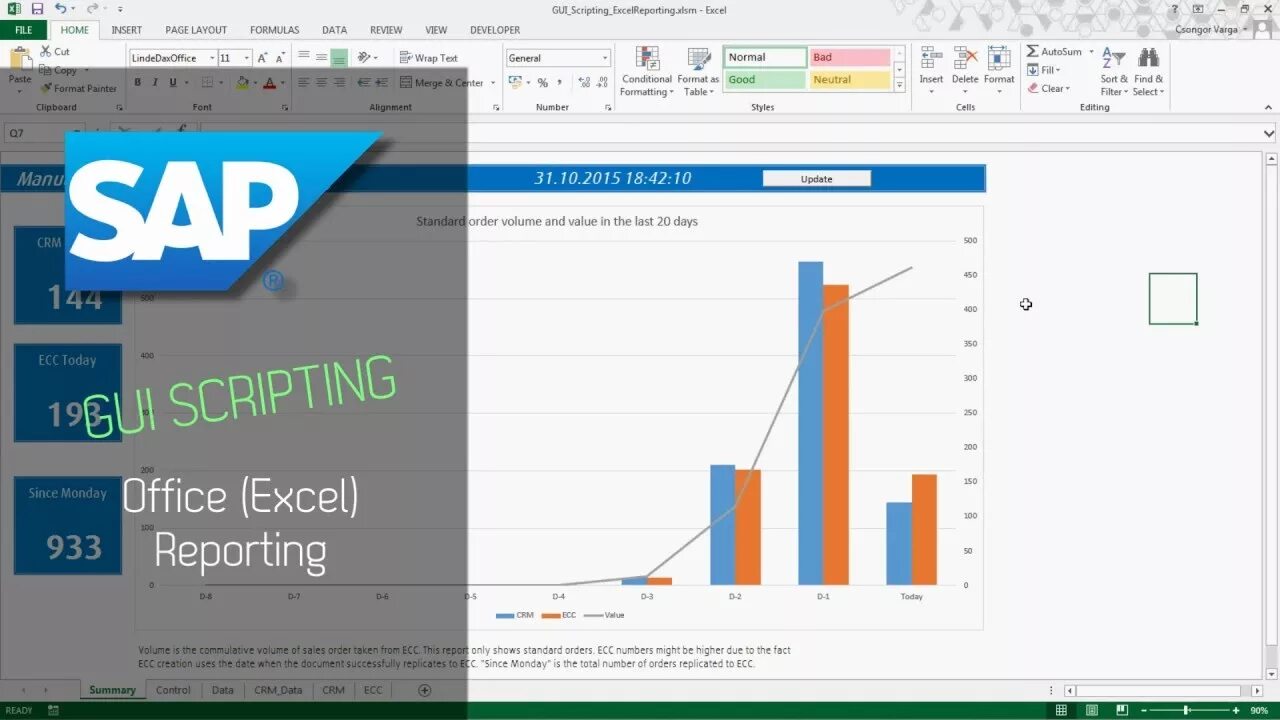This screenshot has width=1280, height=720.
Task: Switch to the PAGE LAYOUT ribbon tab
Action: [x=196, y=30]
